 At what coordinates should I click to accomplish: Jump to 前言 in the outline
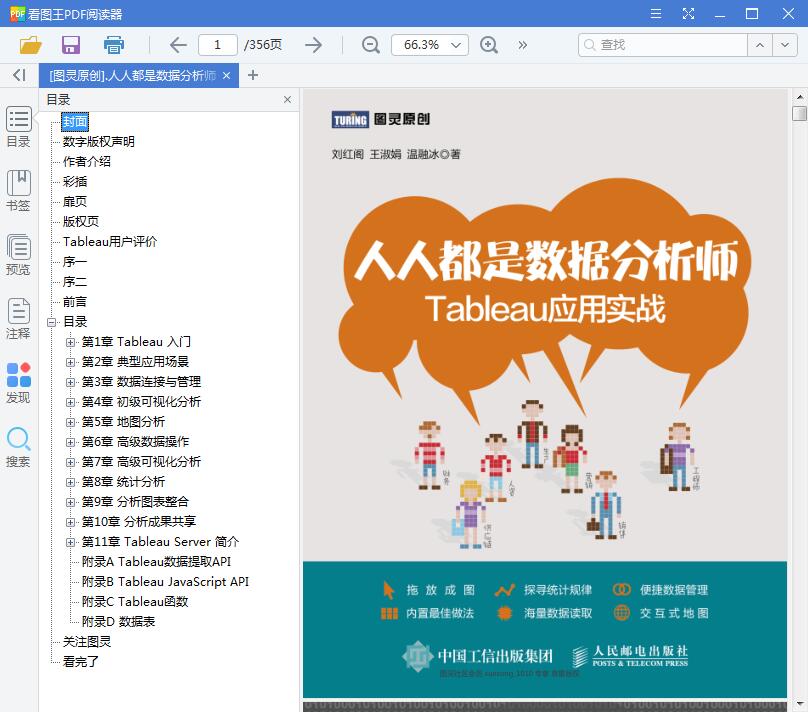75,302
